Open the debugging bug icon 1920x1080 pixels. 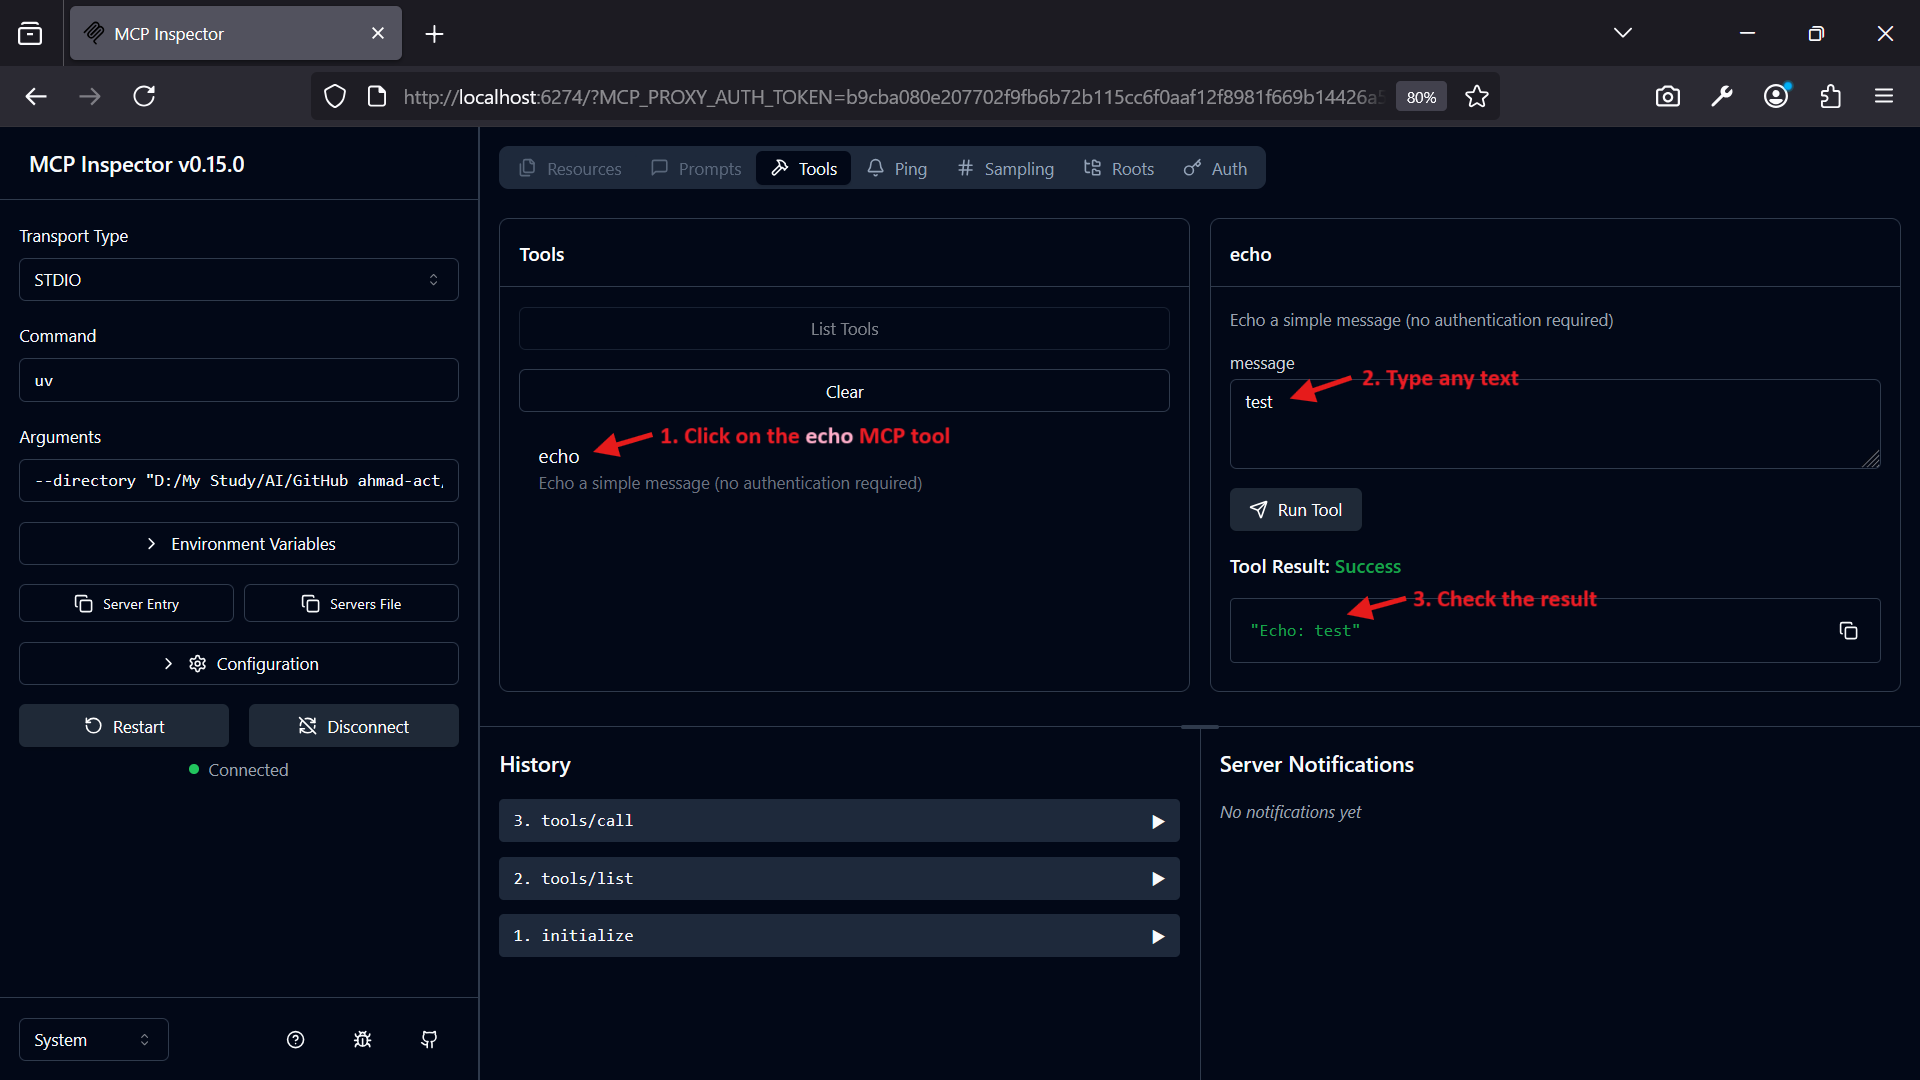coord(362,1040)
